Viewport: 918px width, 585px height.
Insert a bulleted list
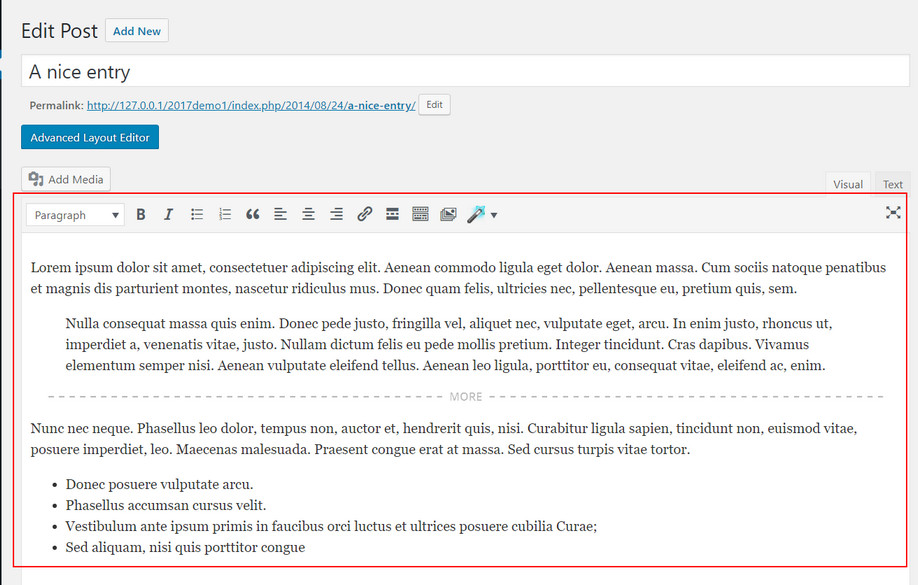197,214
